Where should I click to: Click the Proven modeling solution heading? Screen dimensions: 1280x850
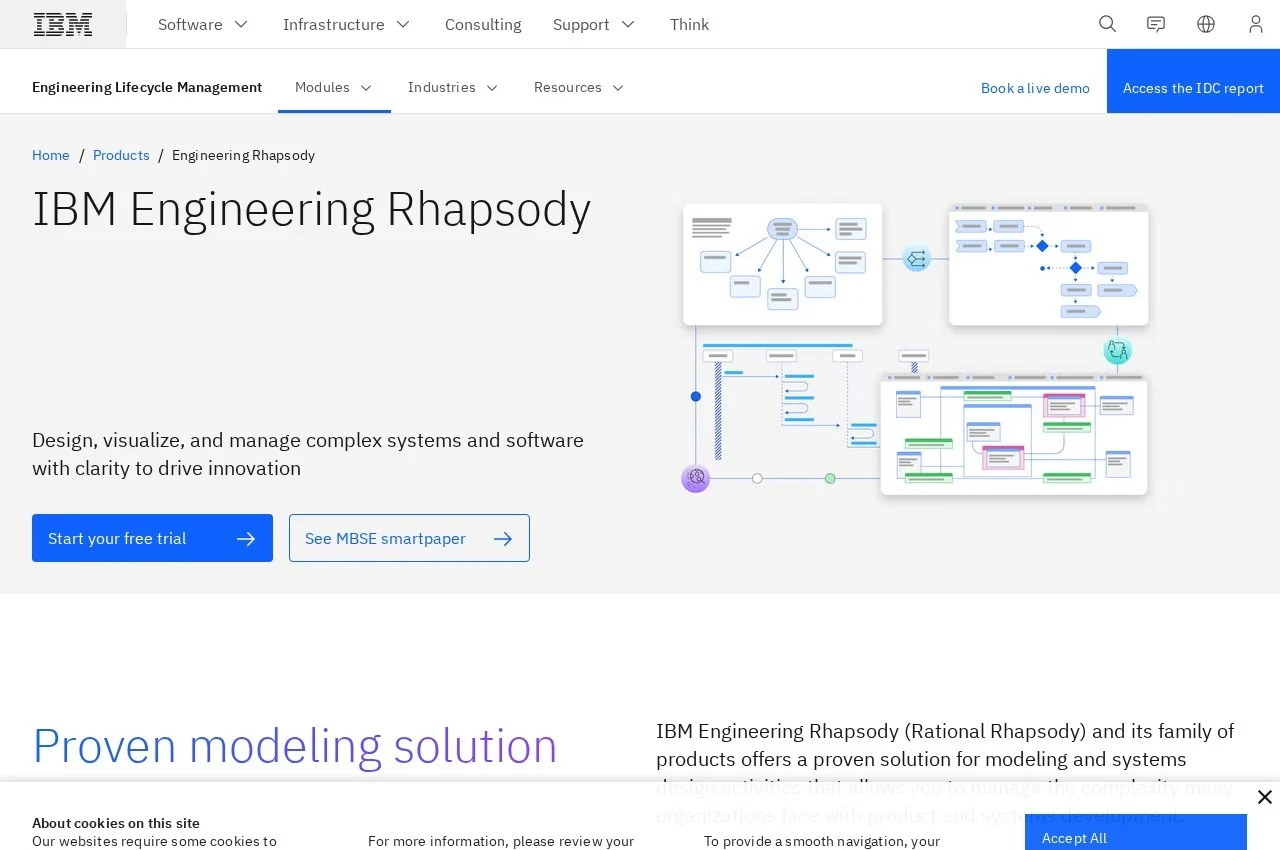tap(295, 746)
